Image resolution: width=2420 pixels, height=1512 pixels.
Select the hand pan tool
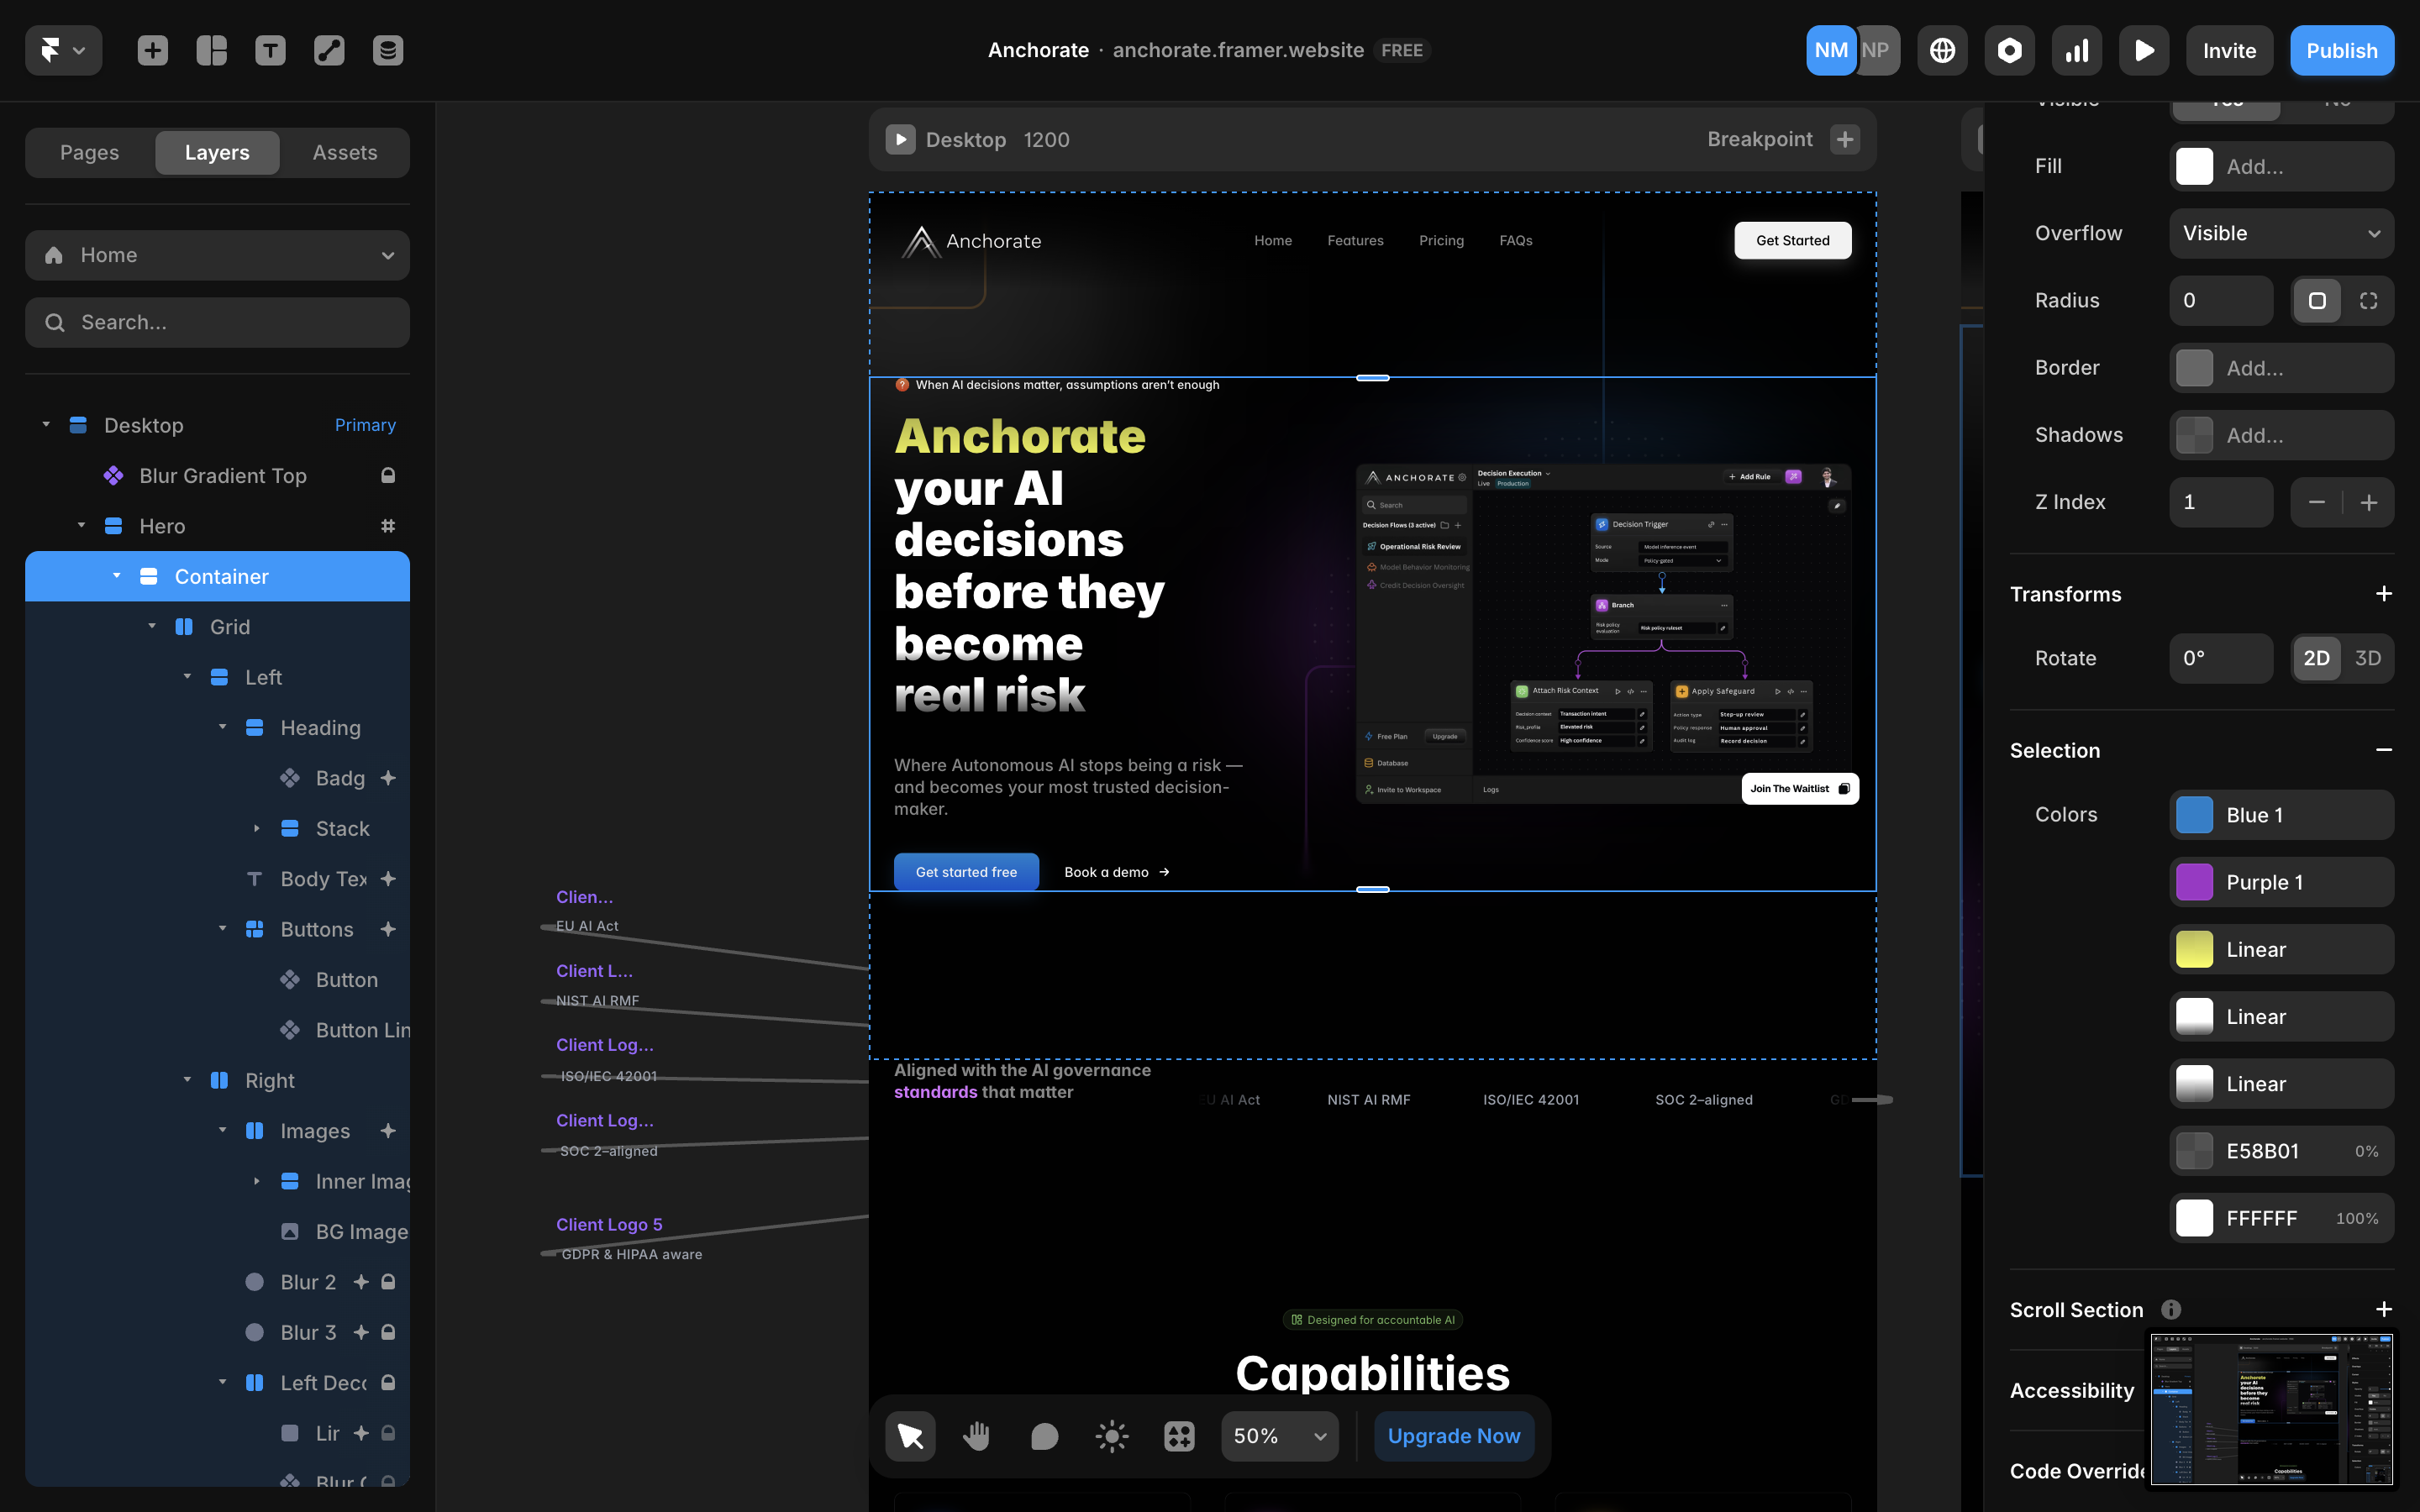(x=976, y=1436)
